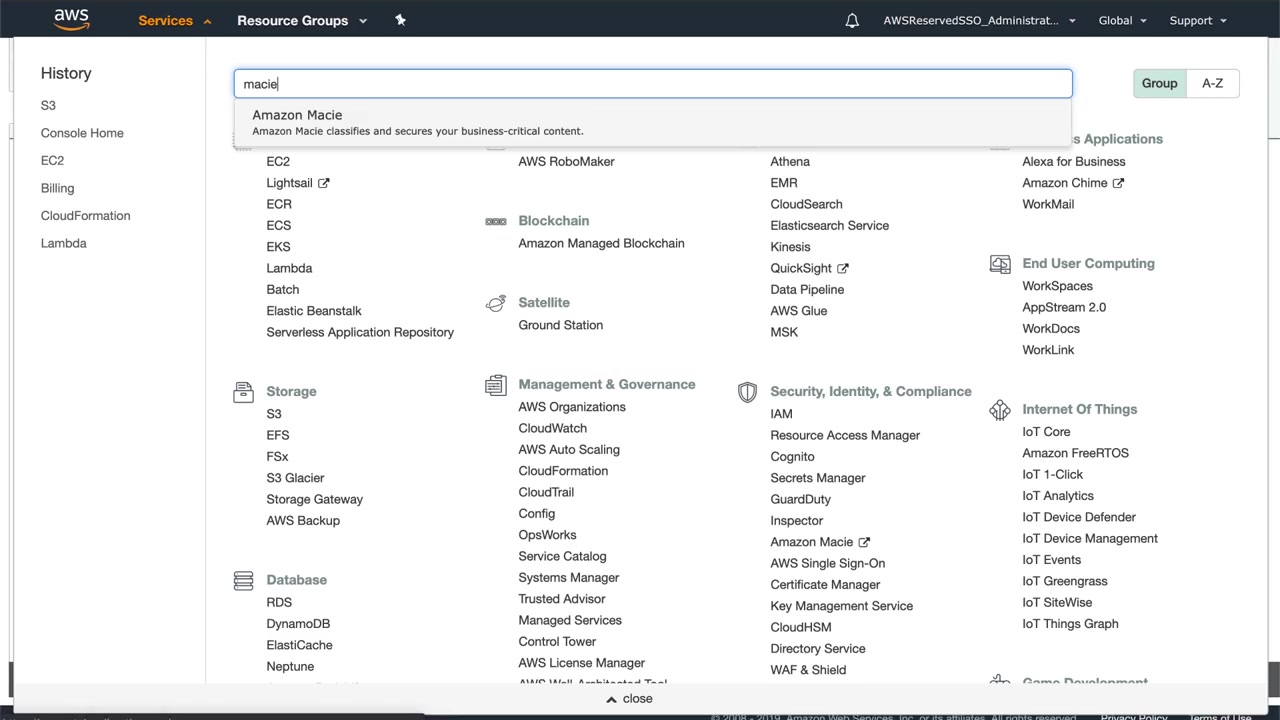Open CloudFormation from History list
This screenshot has width=1280, height=720.
(85, 216)
